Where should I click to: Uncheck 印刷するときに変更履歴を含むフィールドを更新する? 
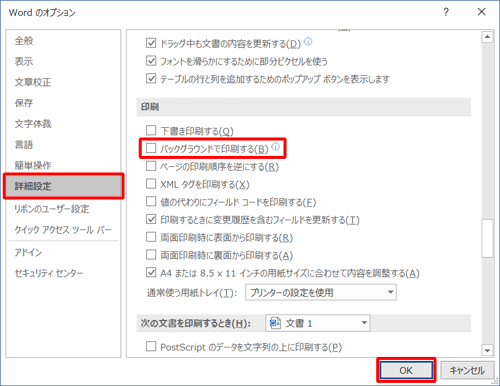click(x=151, y=219)
